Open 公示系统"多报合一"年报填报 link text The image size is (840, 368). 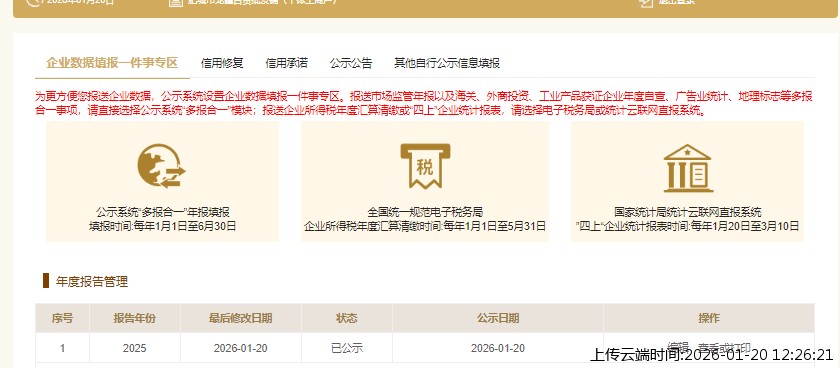pos(162,213)
